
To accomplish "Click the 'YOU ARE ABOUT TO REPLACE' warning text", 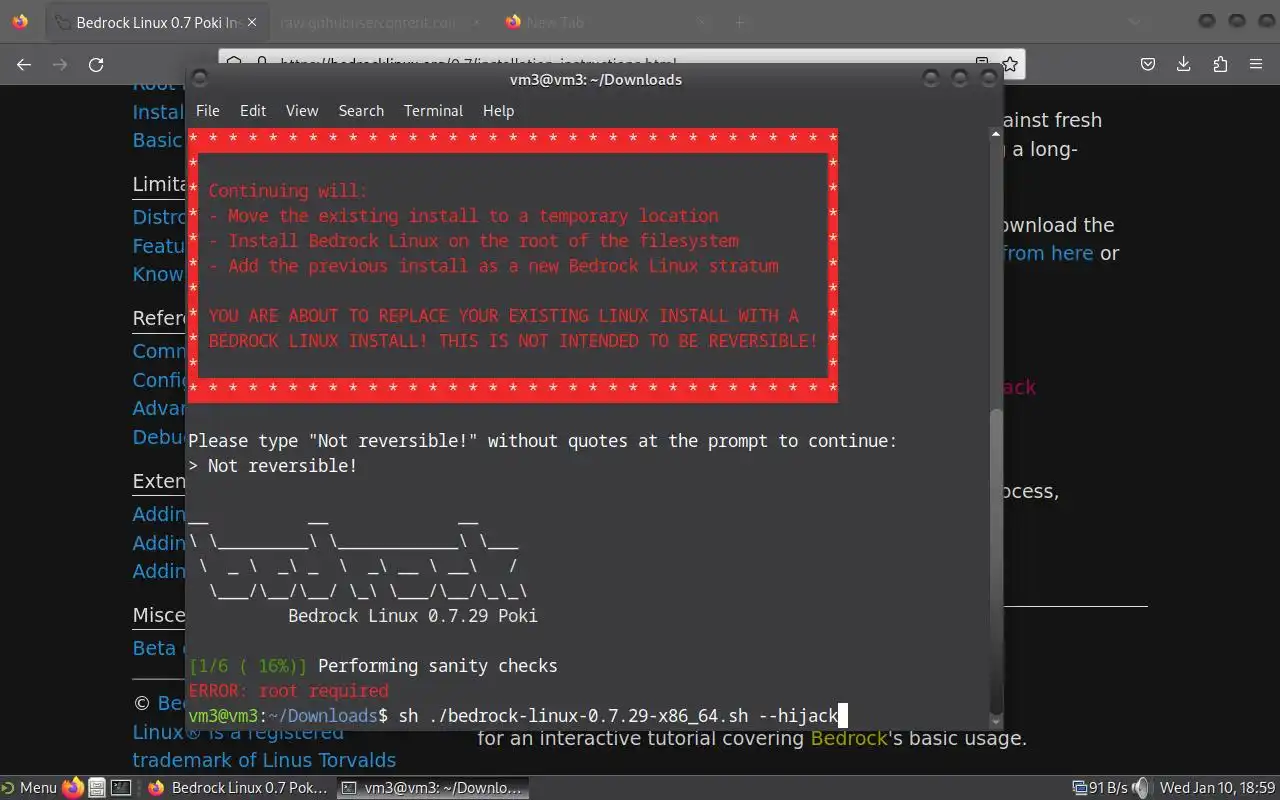I will tap(504, 316).
